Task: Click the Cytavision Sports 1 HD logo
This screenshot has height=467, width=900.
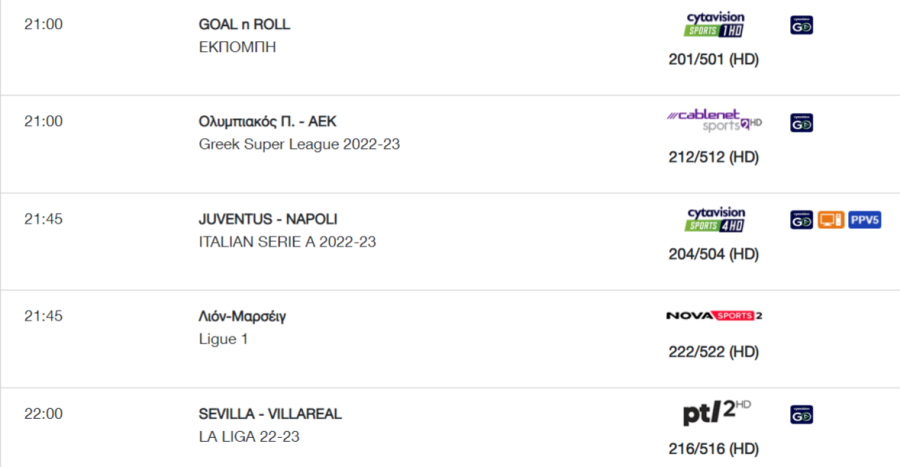Action: (714, 25)
